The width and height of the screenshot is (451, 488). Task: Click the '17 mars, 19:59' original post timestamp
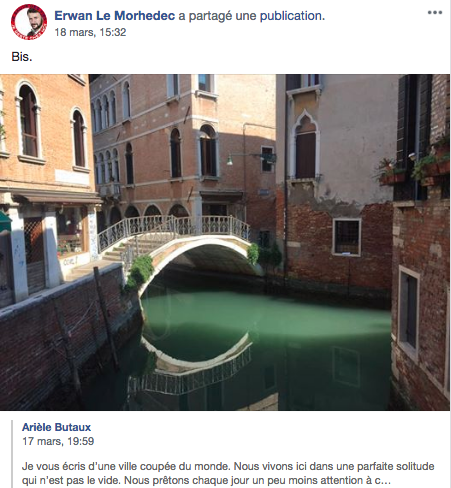58,441
